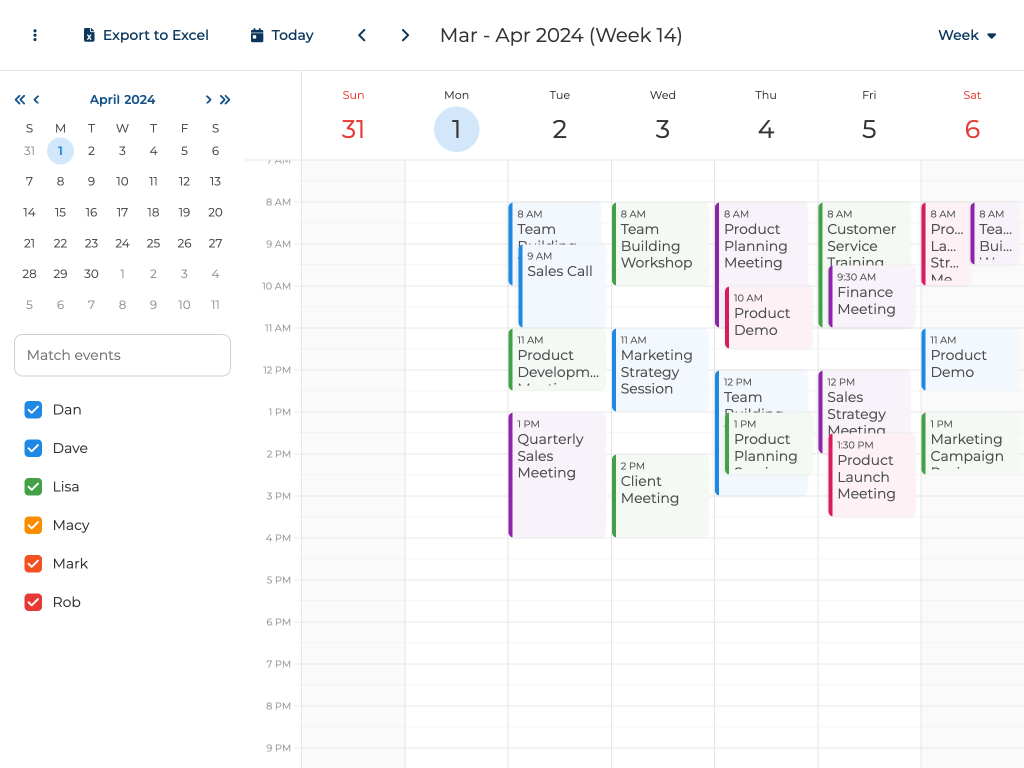
Task: Select April 17 in the mini calendar
Action: coord(122,212)
